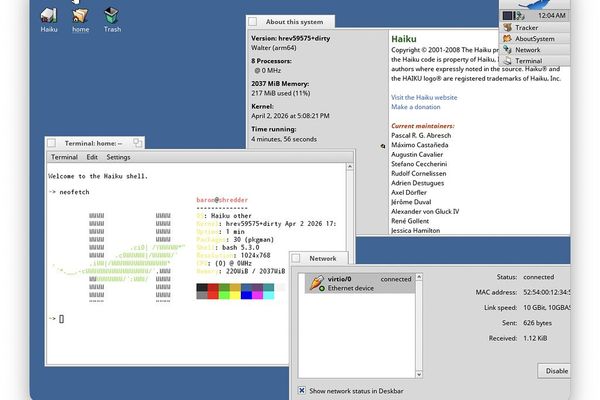Click the baron@shredder text in Terminal
This screenshot has height=400, width=600.
coord(222,200)
